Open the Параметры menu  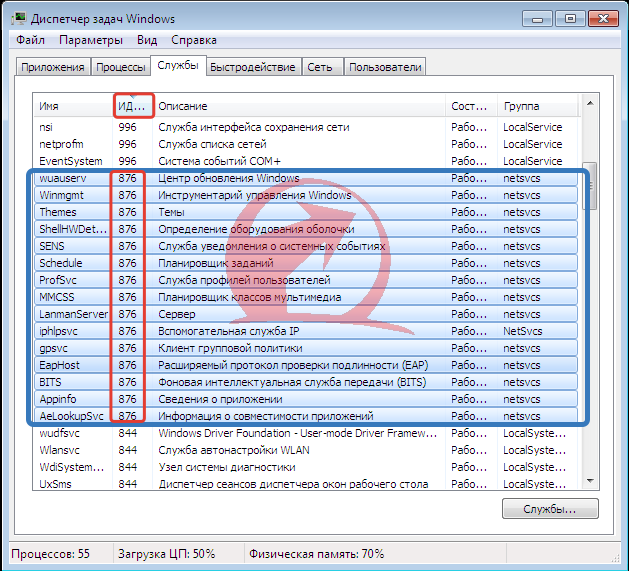[91, 40]
